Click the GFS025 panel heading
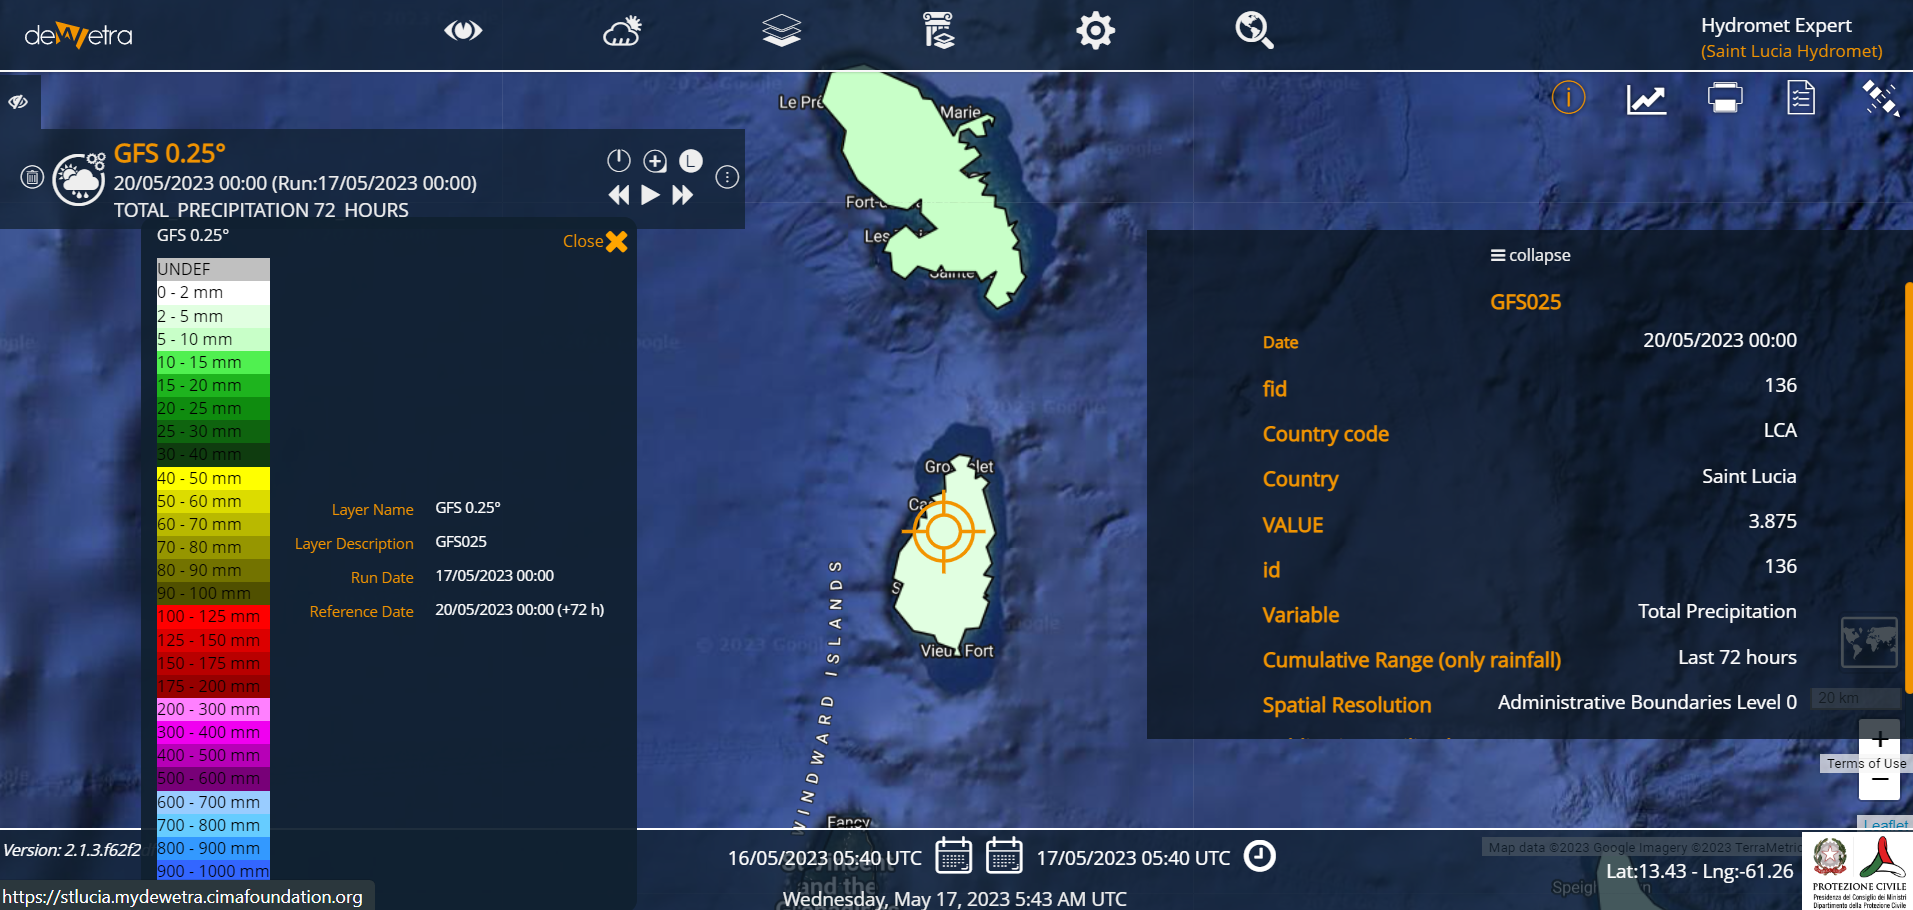Image resolution: width=1913 pixels, height=910 pixels. [1525, 302]
